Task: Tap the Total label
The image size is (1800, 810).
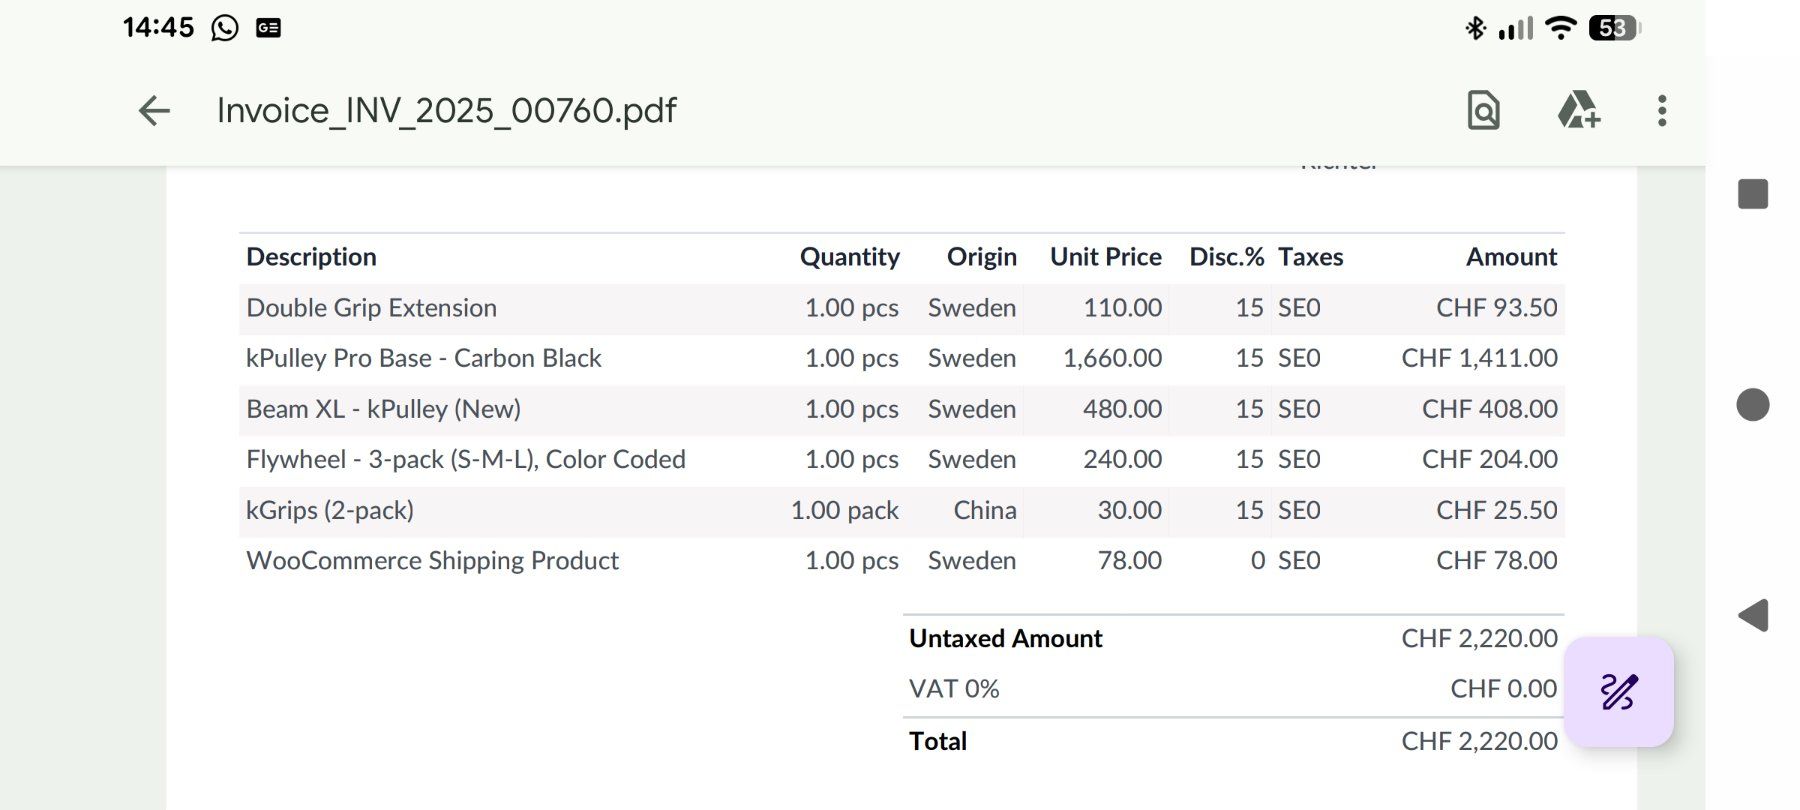Action: [x=938, y=741]
